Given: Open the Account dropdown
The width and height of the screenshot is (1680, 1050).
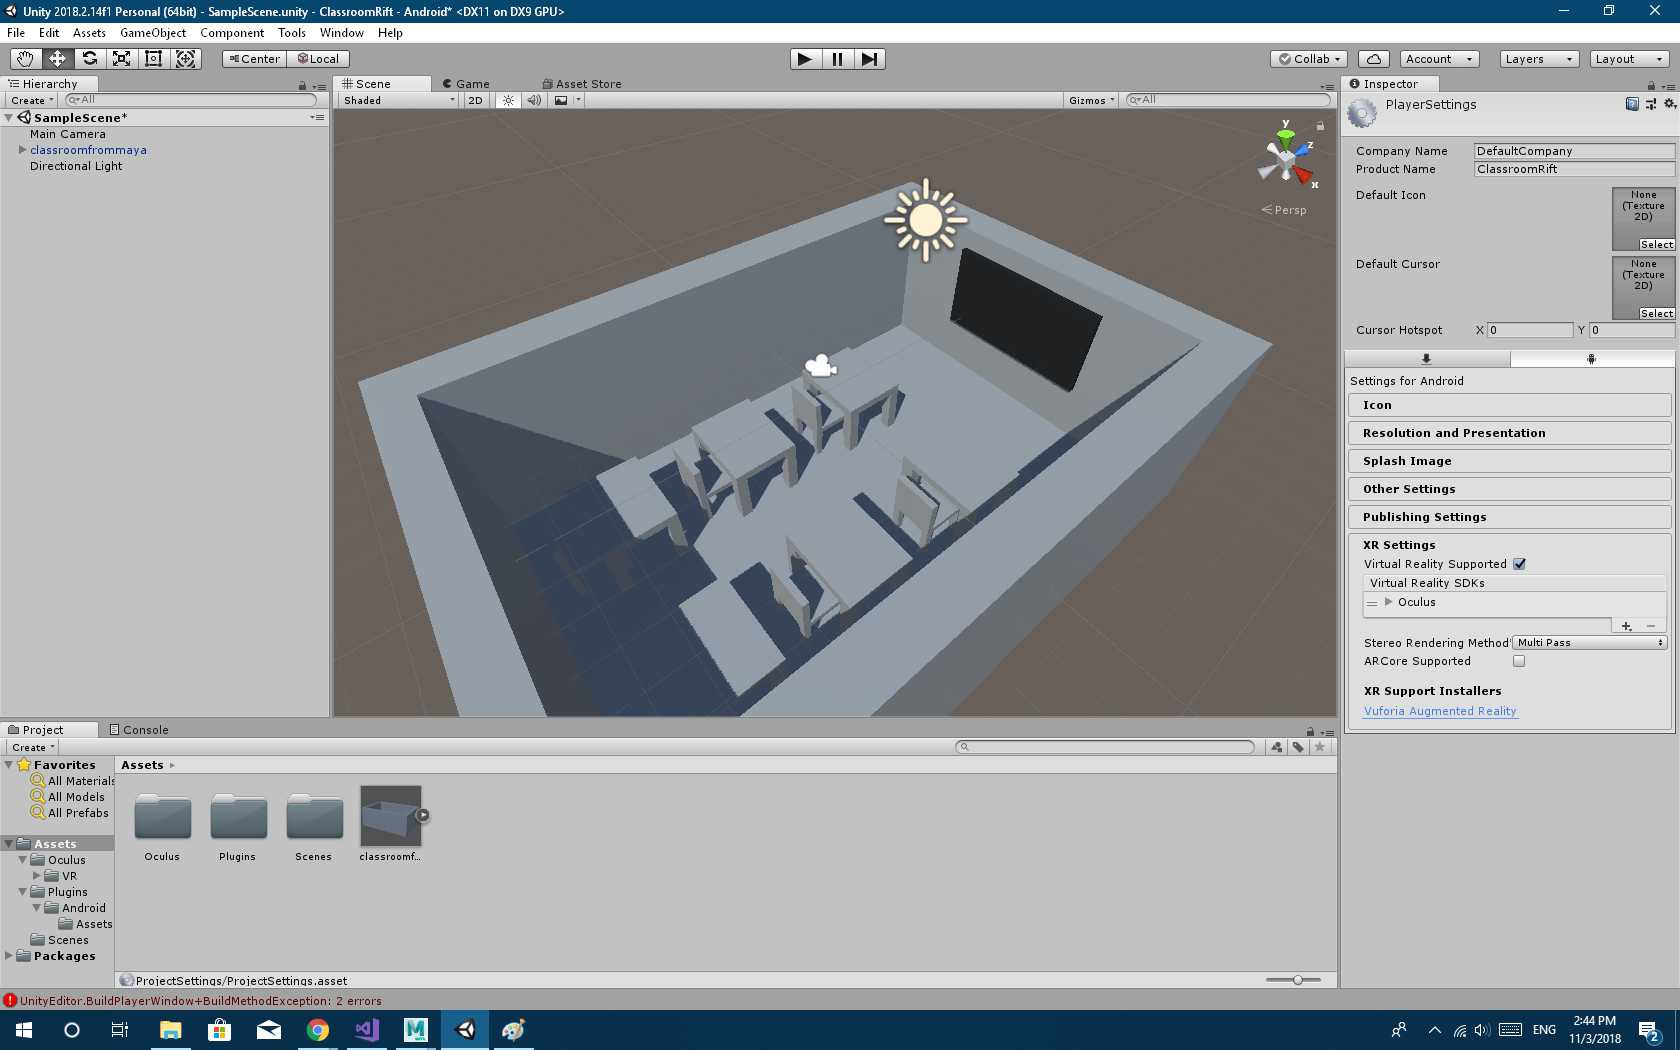Looking at the screenshot, I should (1439, 59).
